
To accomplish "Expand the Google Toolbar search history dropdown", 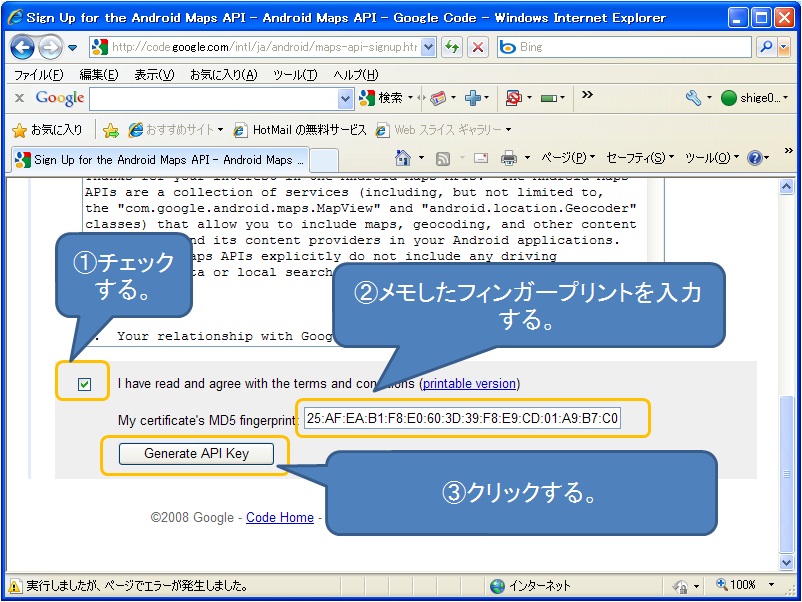I will pos(346,98).
